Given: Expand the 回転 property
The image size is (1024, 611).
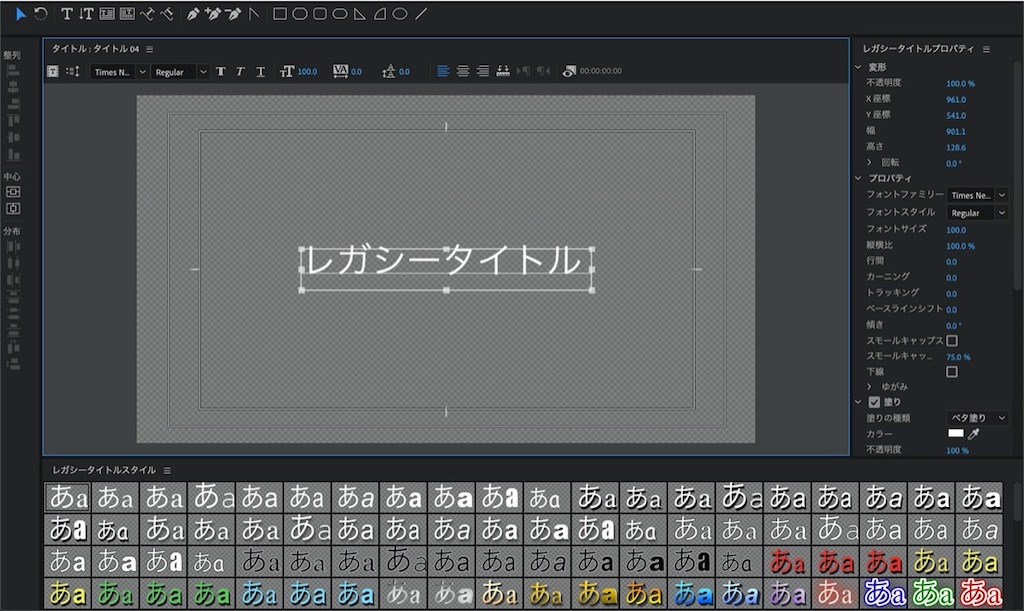Looking at the screenshot, I should 869,162.
